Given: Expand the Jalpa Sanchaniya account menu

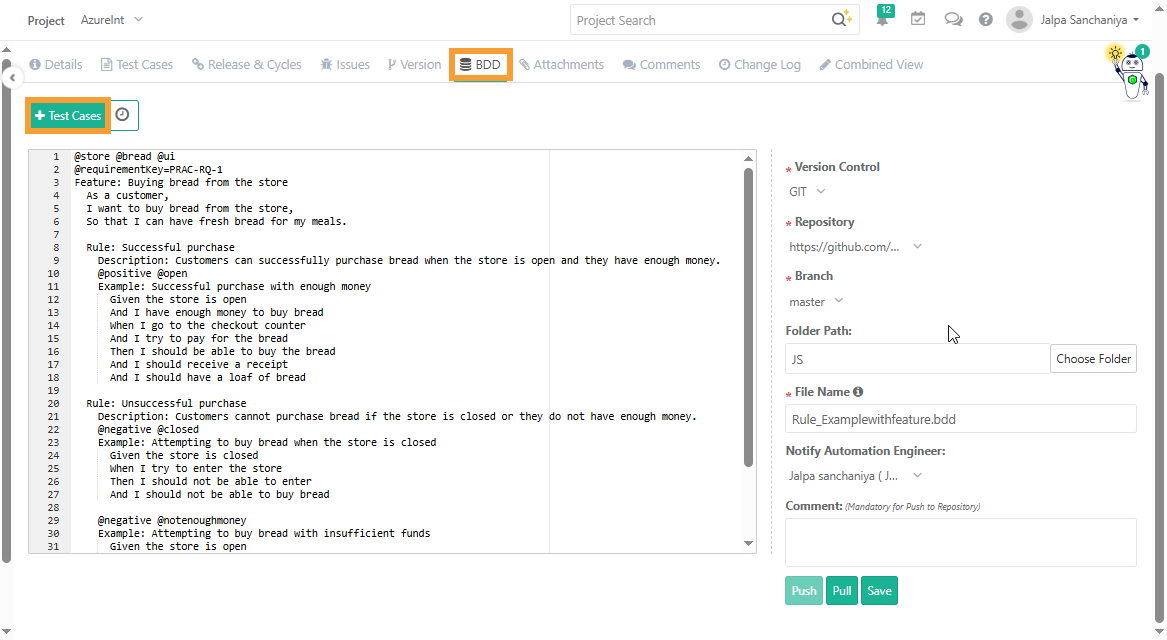Looking at the screenshot, I should 1089,19.
